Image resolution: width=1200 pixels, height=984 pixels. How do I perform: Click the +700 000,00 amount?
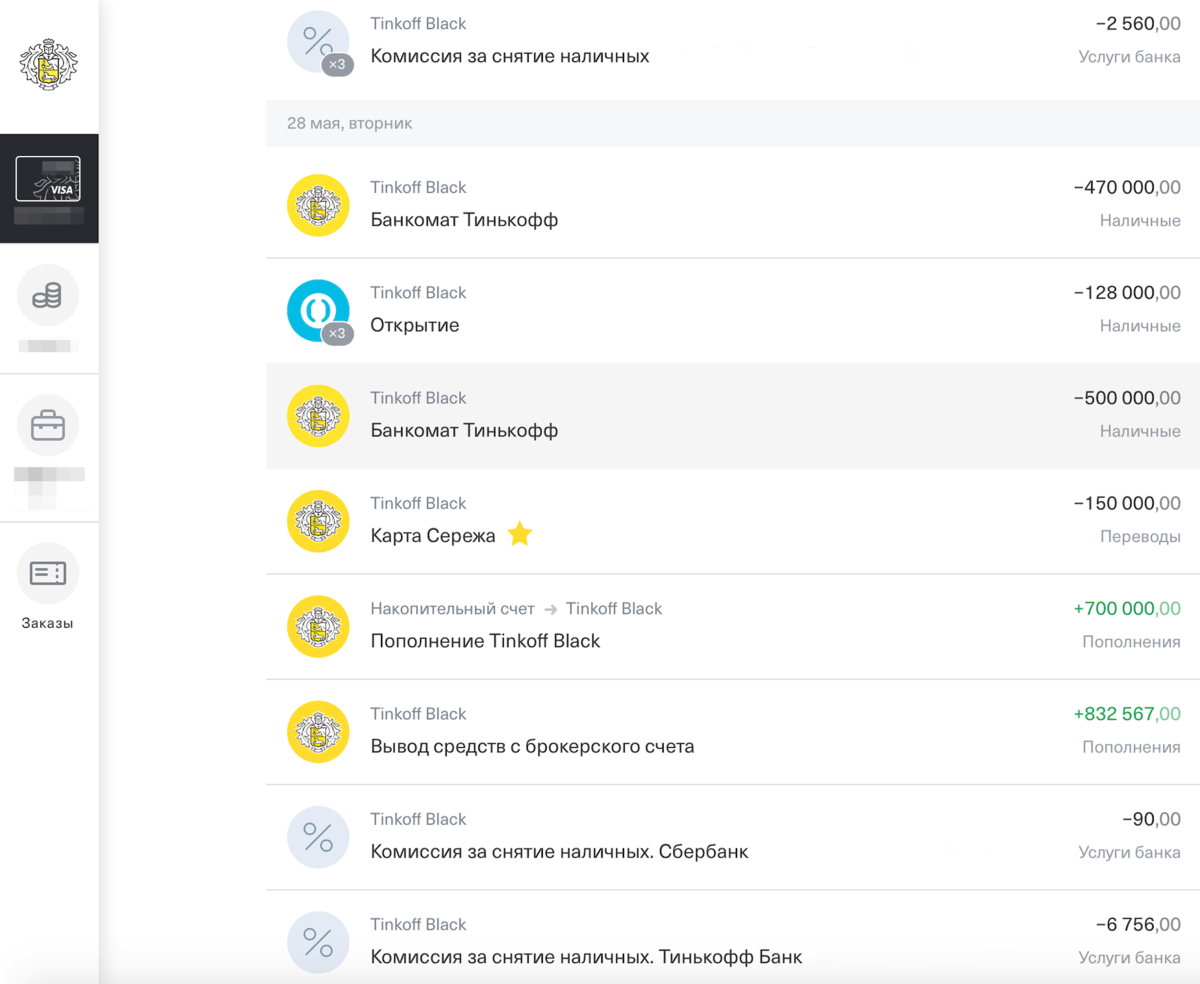[x=1127, y=609]
